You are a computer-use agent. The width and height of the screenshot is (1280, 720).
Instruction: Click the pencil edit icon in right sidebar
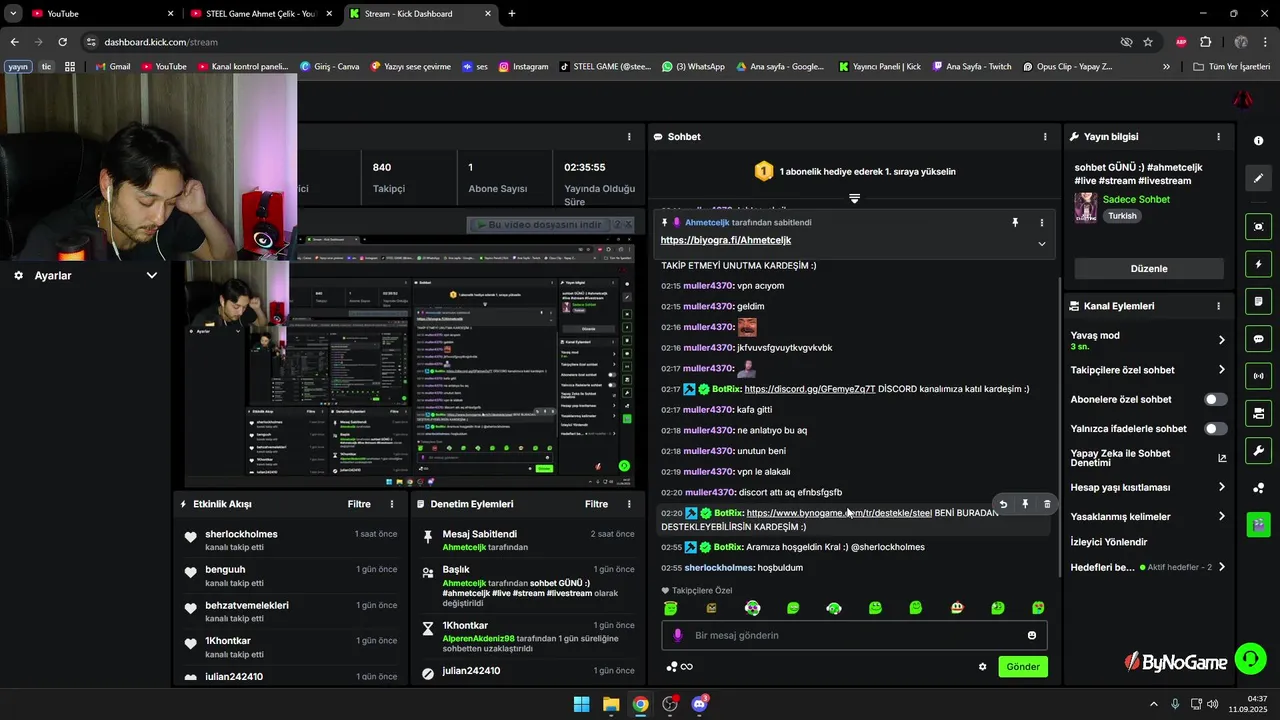pos(1258,178)
